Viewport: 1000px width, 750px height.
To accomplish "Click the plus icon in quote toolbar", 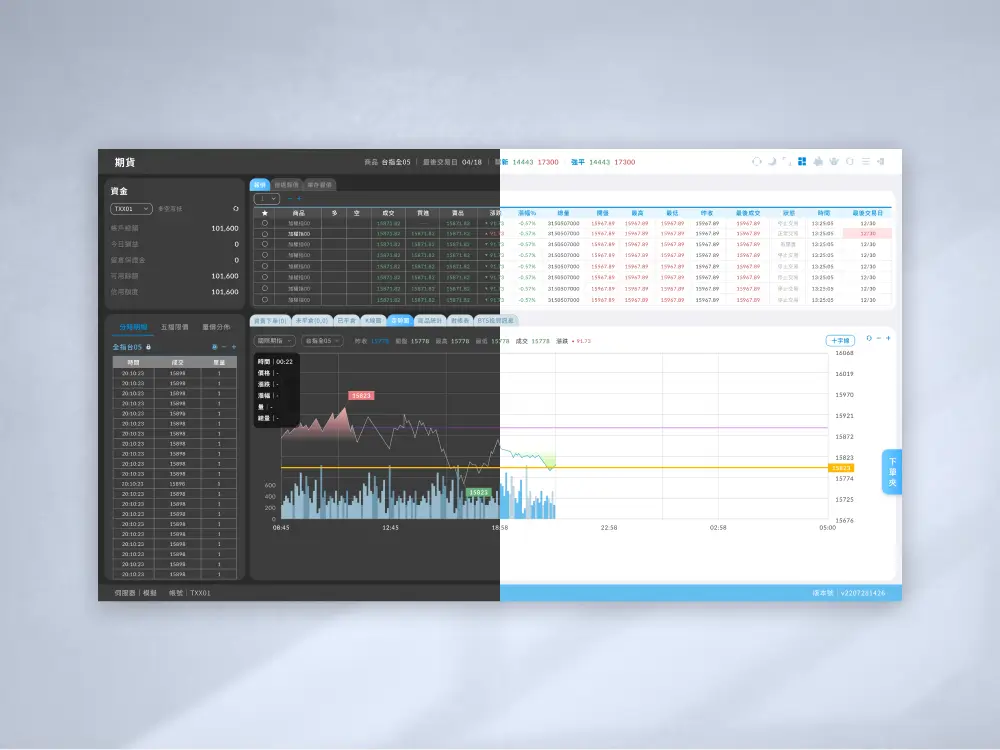I will coord(298,198).
